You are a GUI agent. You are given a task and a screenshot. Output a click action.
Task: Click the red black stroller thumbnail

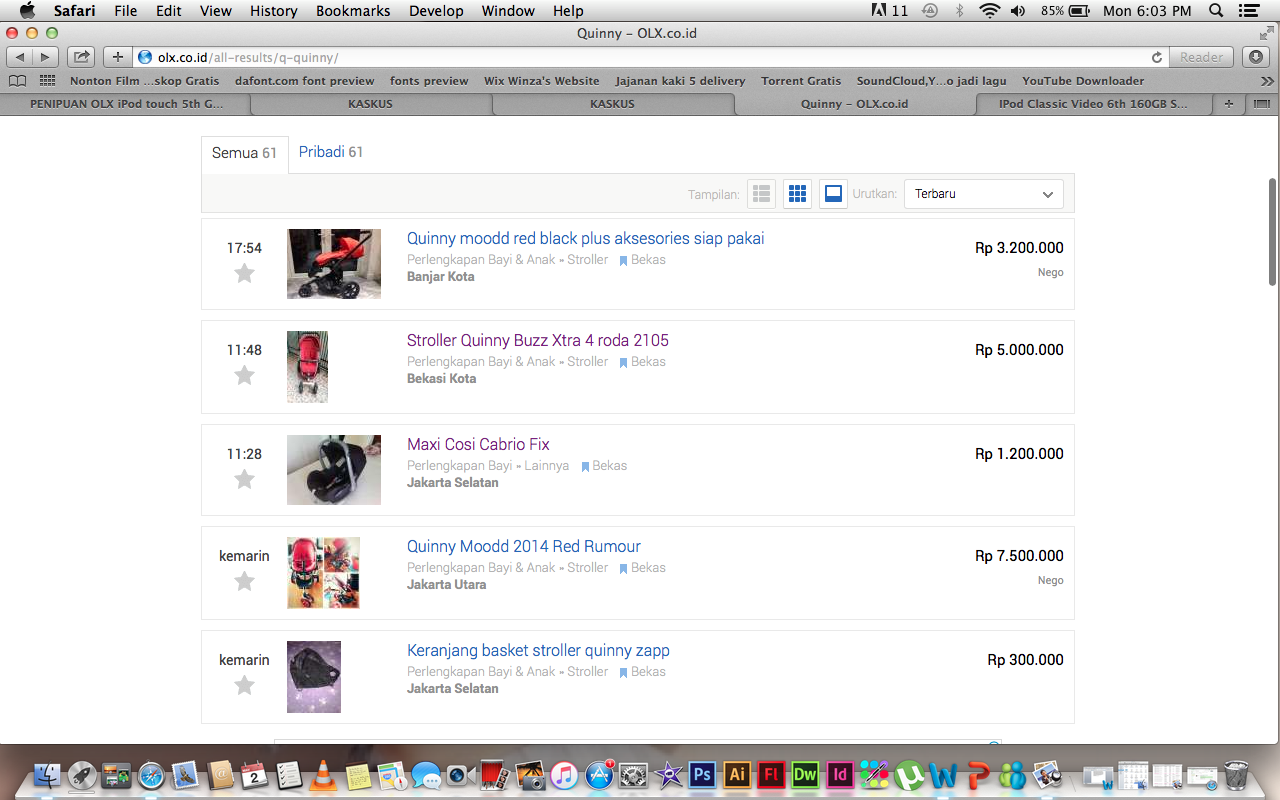(334, 264)
